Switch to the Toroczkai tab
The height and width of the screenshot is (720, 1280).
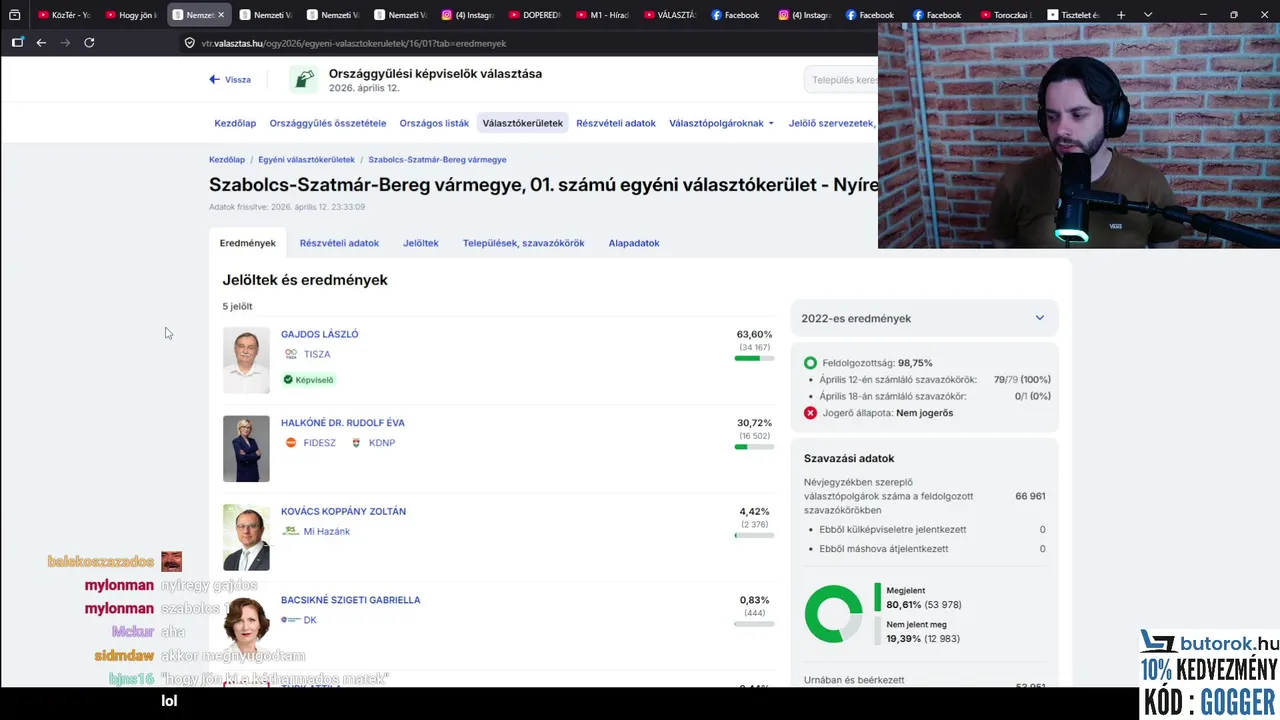pyautogui.click(x=1006, y=15)
